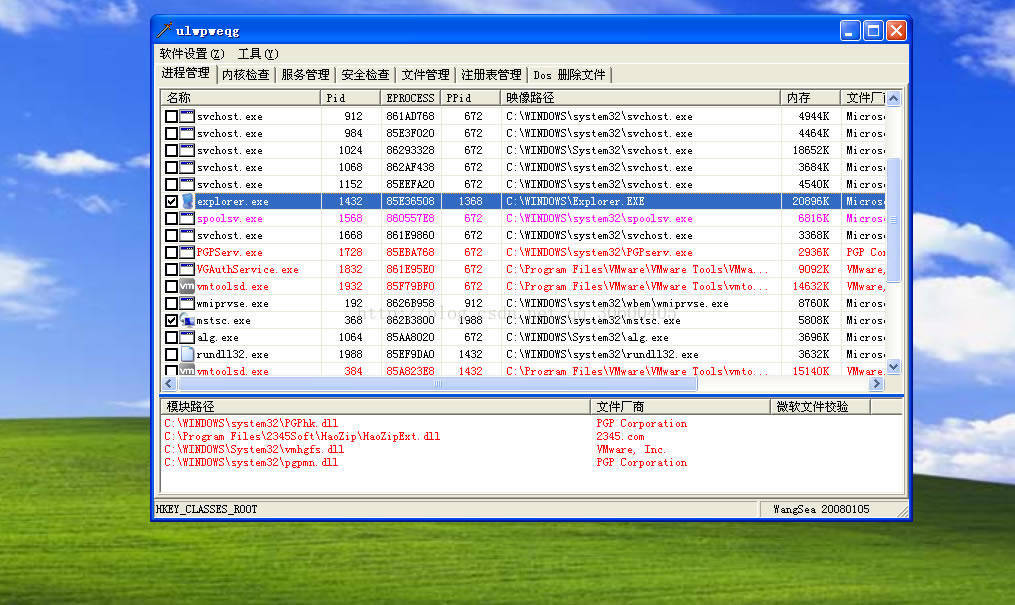Click the svchost.exe icon with Pid 912

pos(187,116)
